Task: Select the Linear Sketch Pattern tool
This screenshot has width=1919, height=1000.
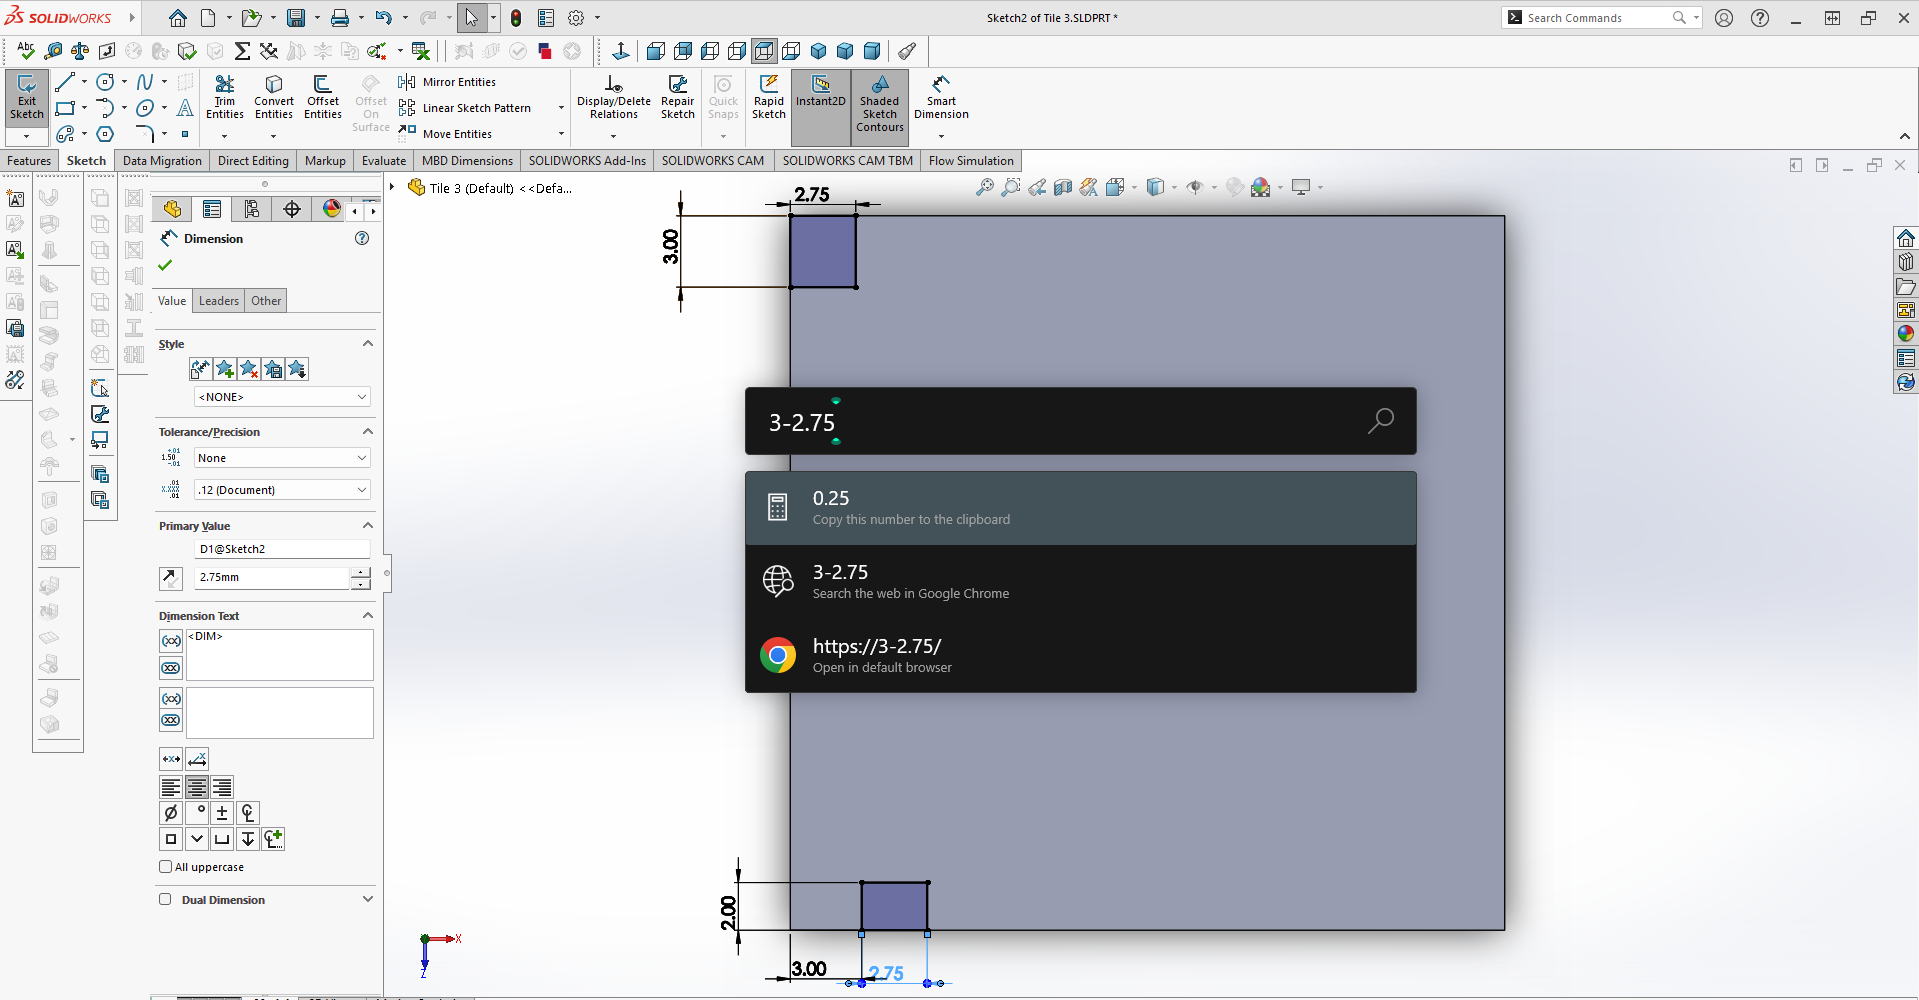Action: pyautogui.click(x=465, y=108)
